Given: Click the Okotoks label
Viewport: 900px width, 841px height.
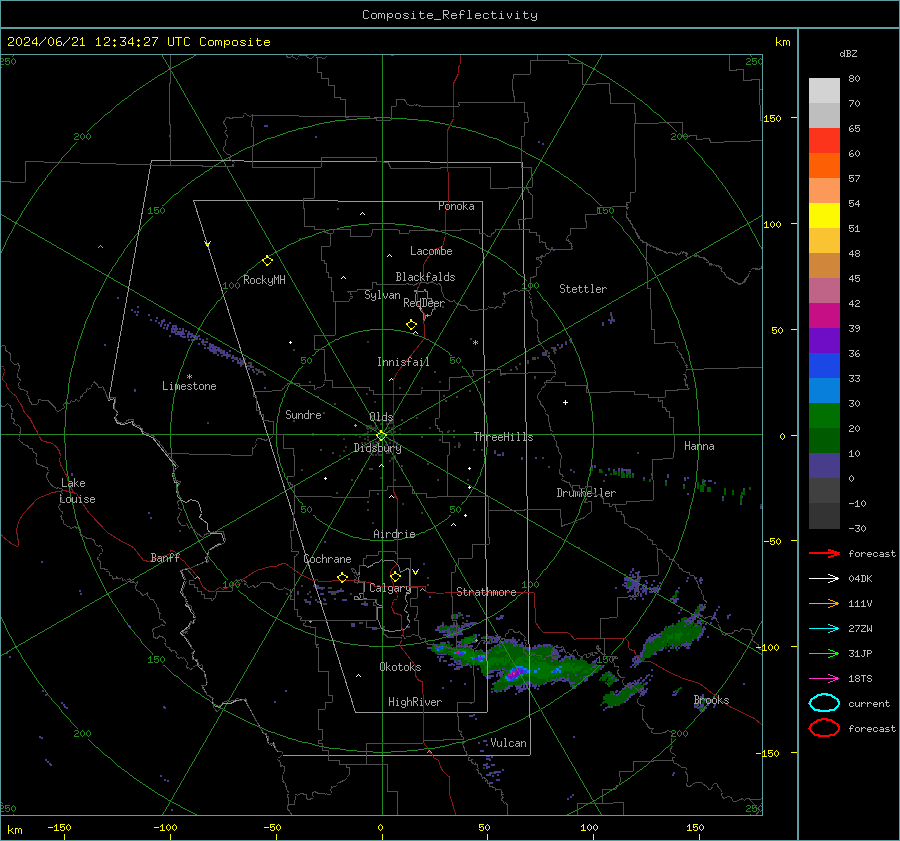Looking at the screenshot, I should [400, 667].
